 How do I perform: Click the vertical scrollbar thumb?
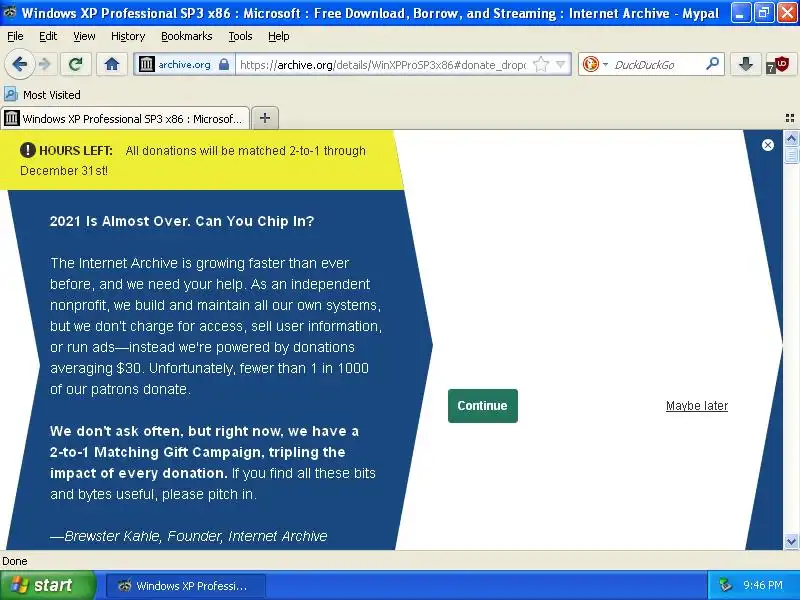click(x=791, y=154)
